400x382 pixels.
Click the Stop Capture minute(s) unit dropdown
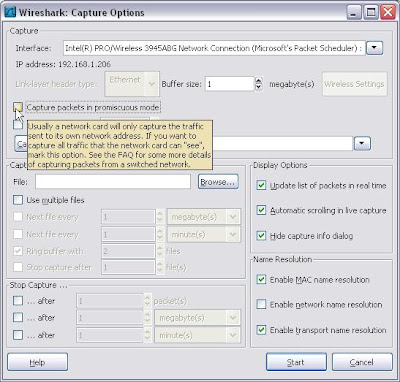click(x=197, y=335)
